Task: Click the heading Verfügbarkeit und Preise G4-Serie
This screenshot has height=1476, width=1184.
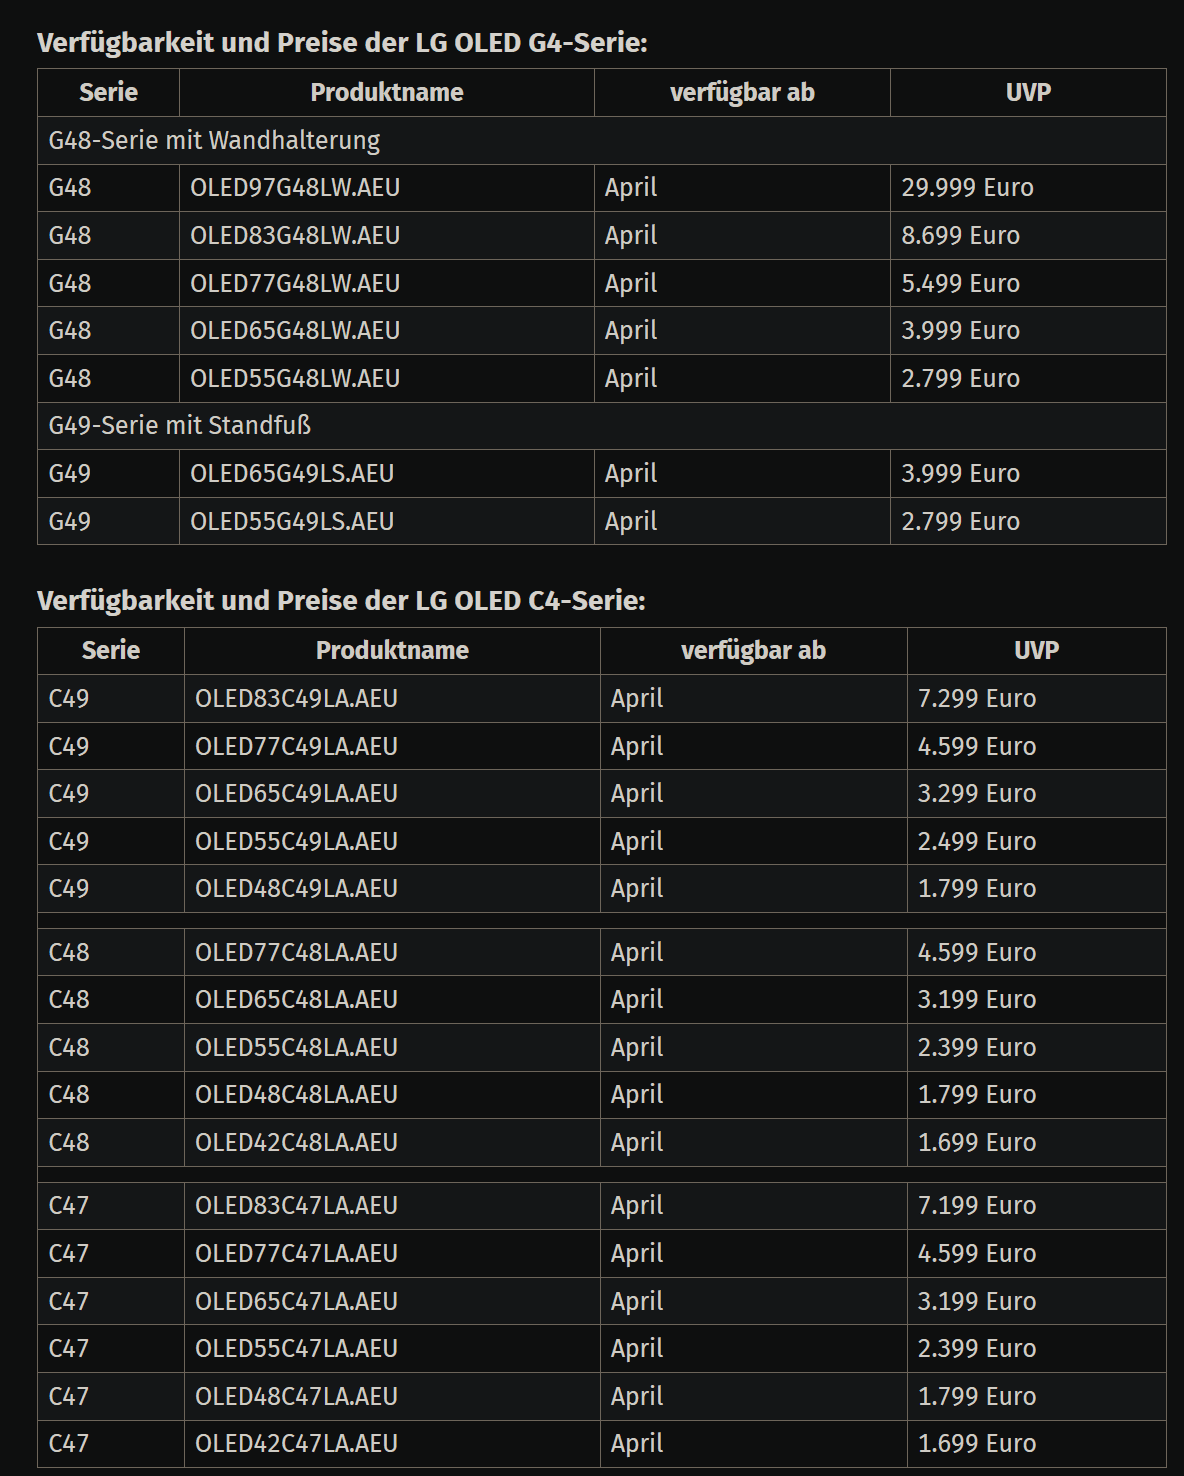Action: 342,43
